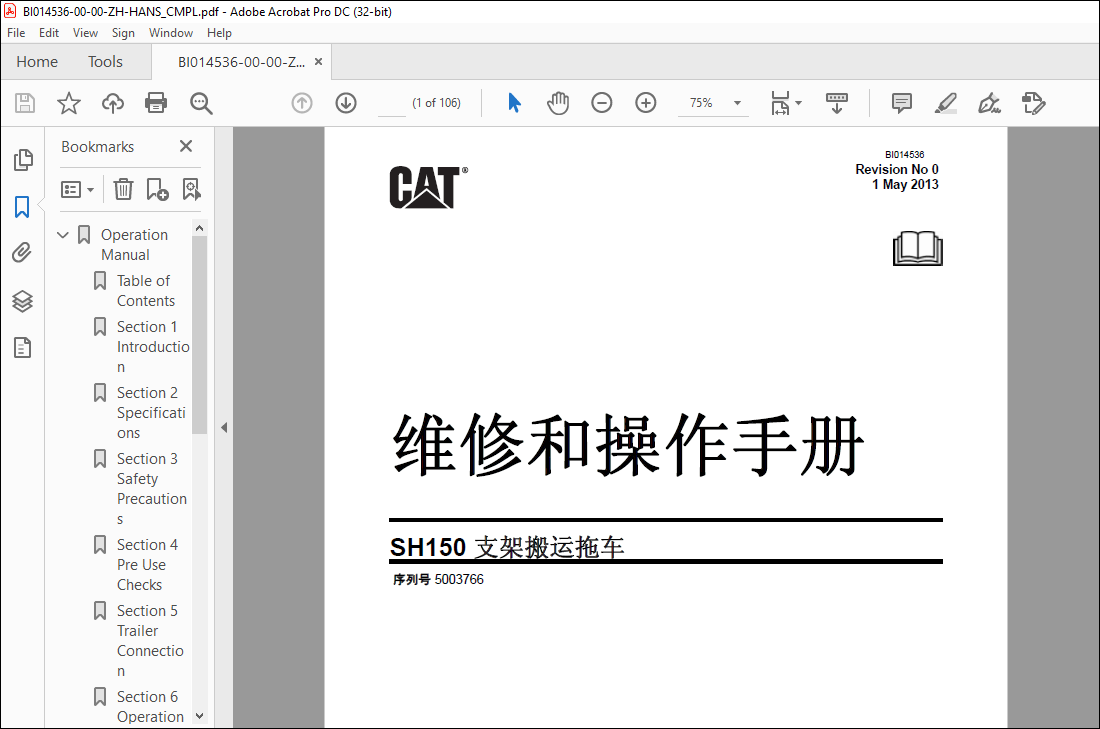Zoom in with plus button
This screenshot has width=1100, height=729.
pyautogui.click(x=645, y=103)
